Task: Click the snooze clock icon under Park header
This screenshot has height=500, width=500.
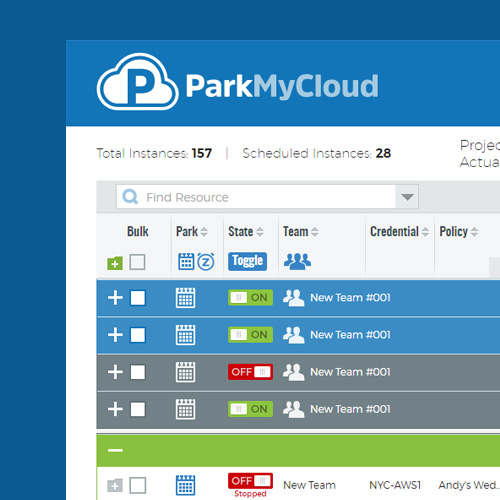Action: pos(206,262)
